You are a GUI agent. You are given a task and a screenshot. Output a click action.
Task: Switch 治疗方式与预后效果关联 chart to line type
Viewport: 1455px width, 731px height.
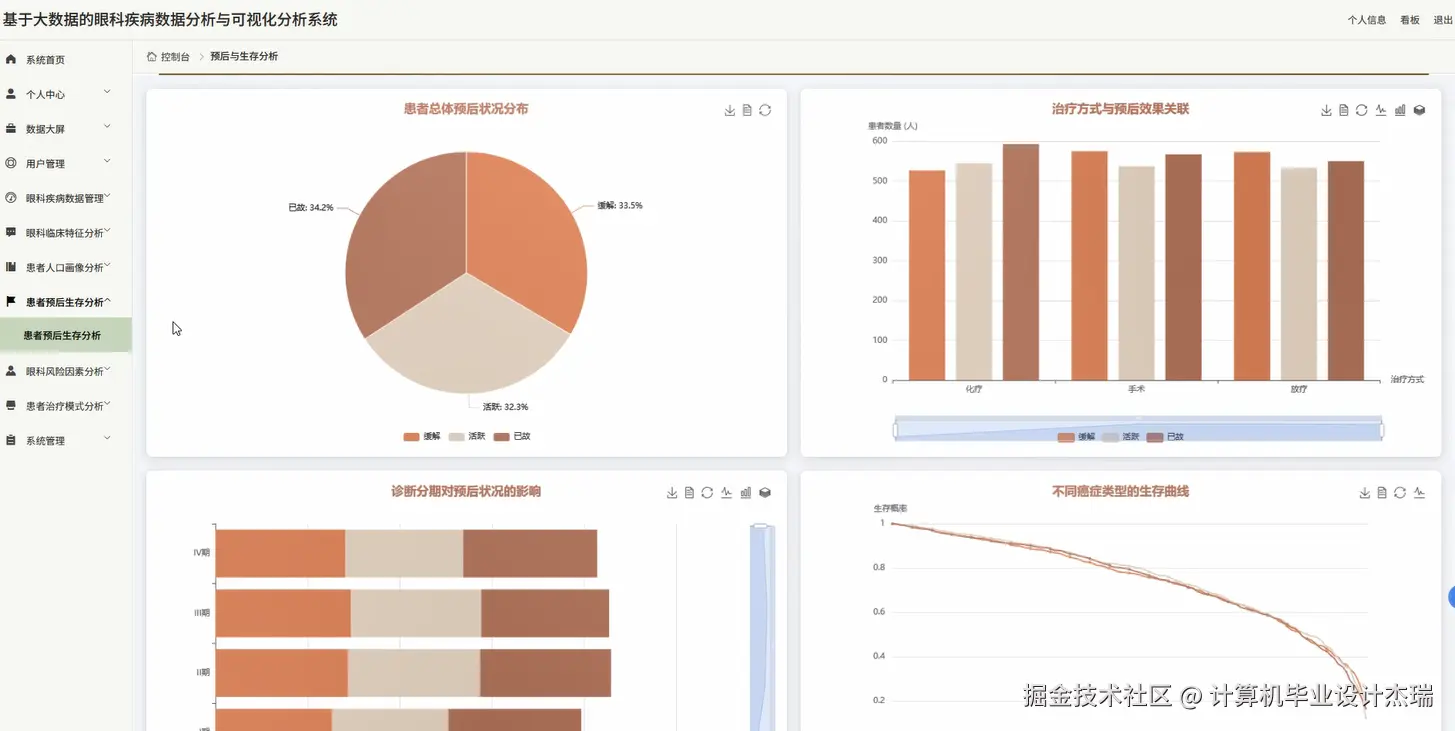point(1381,110)
